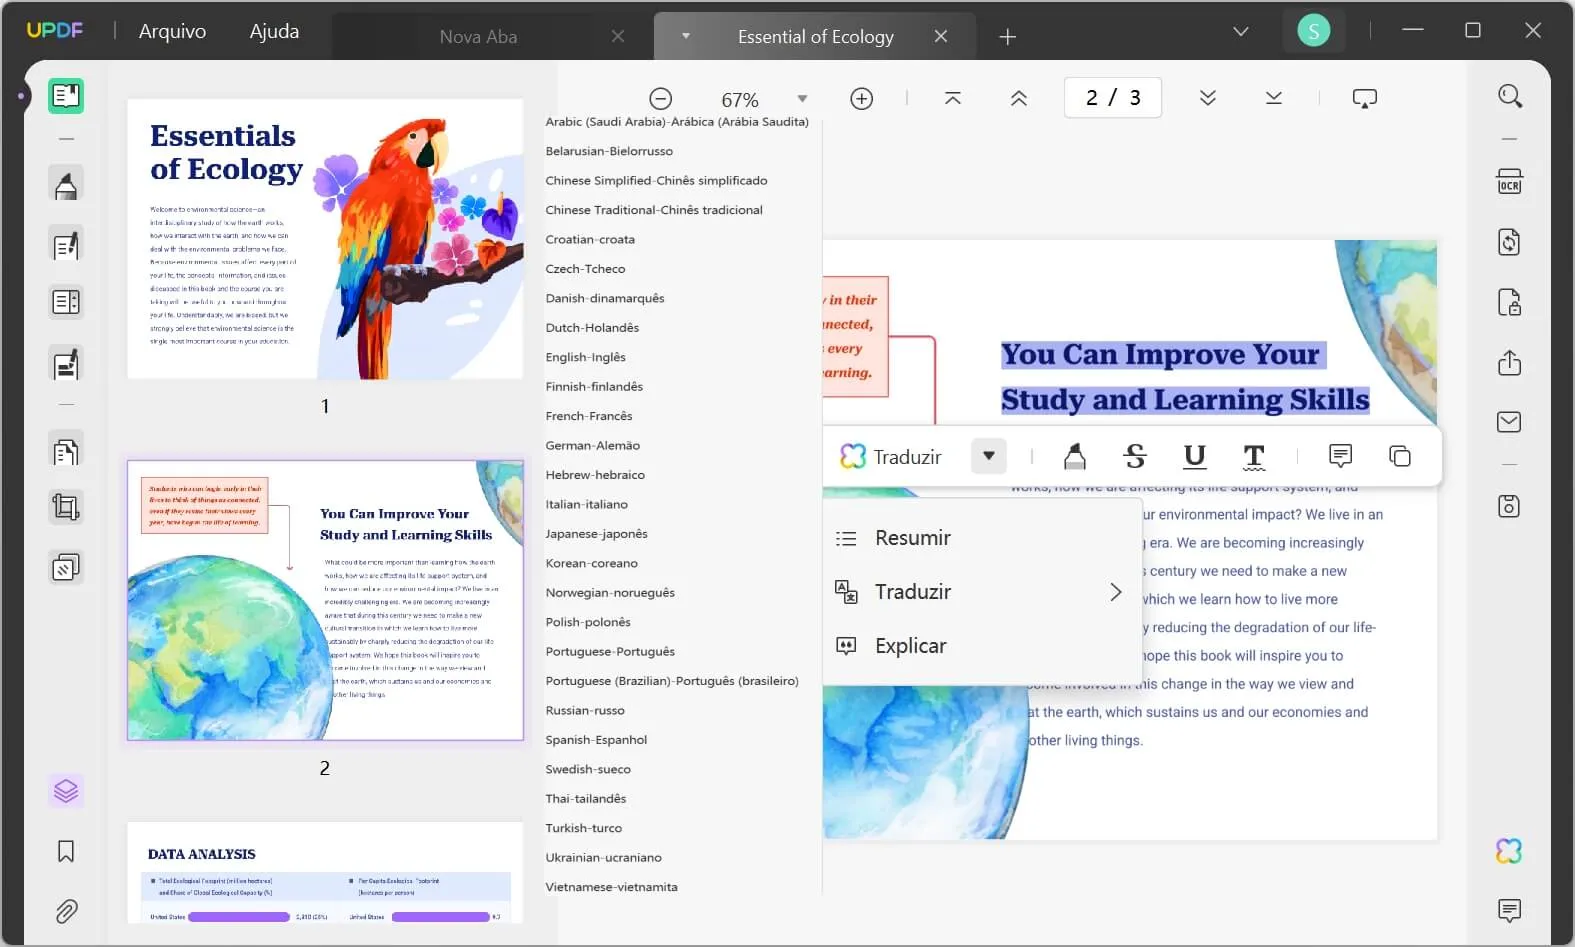1575x947 pixels.
Task: Open Organize Pages tool in left sidebar
Action: (x=66, y=452)
